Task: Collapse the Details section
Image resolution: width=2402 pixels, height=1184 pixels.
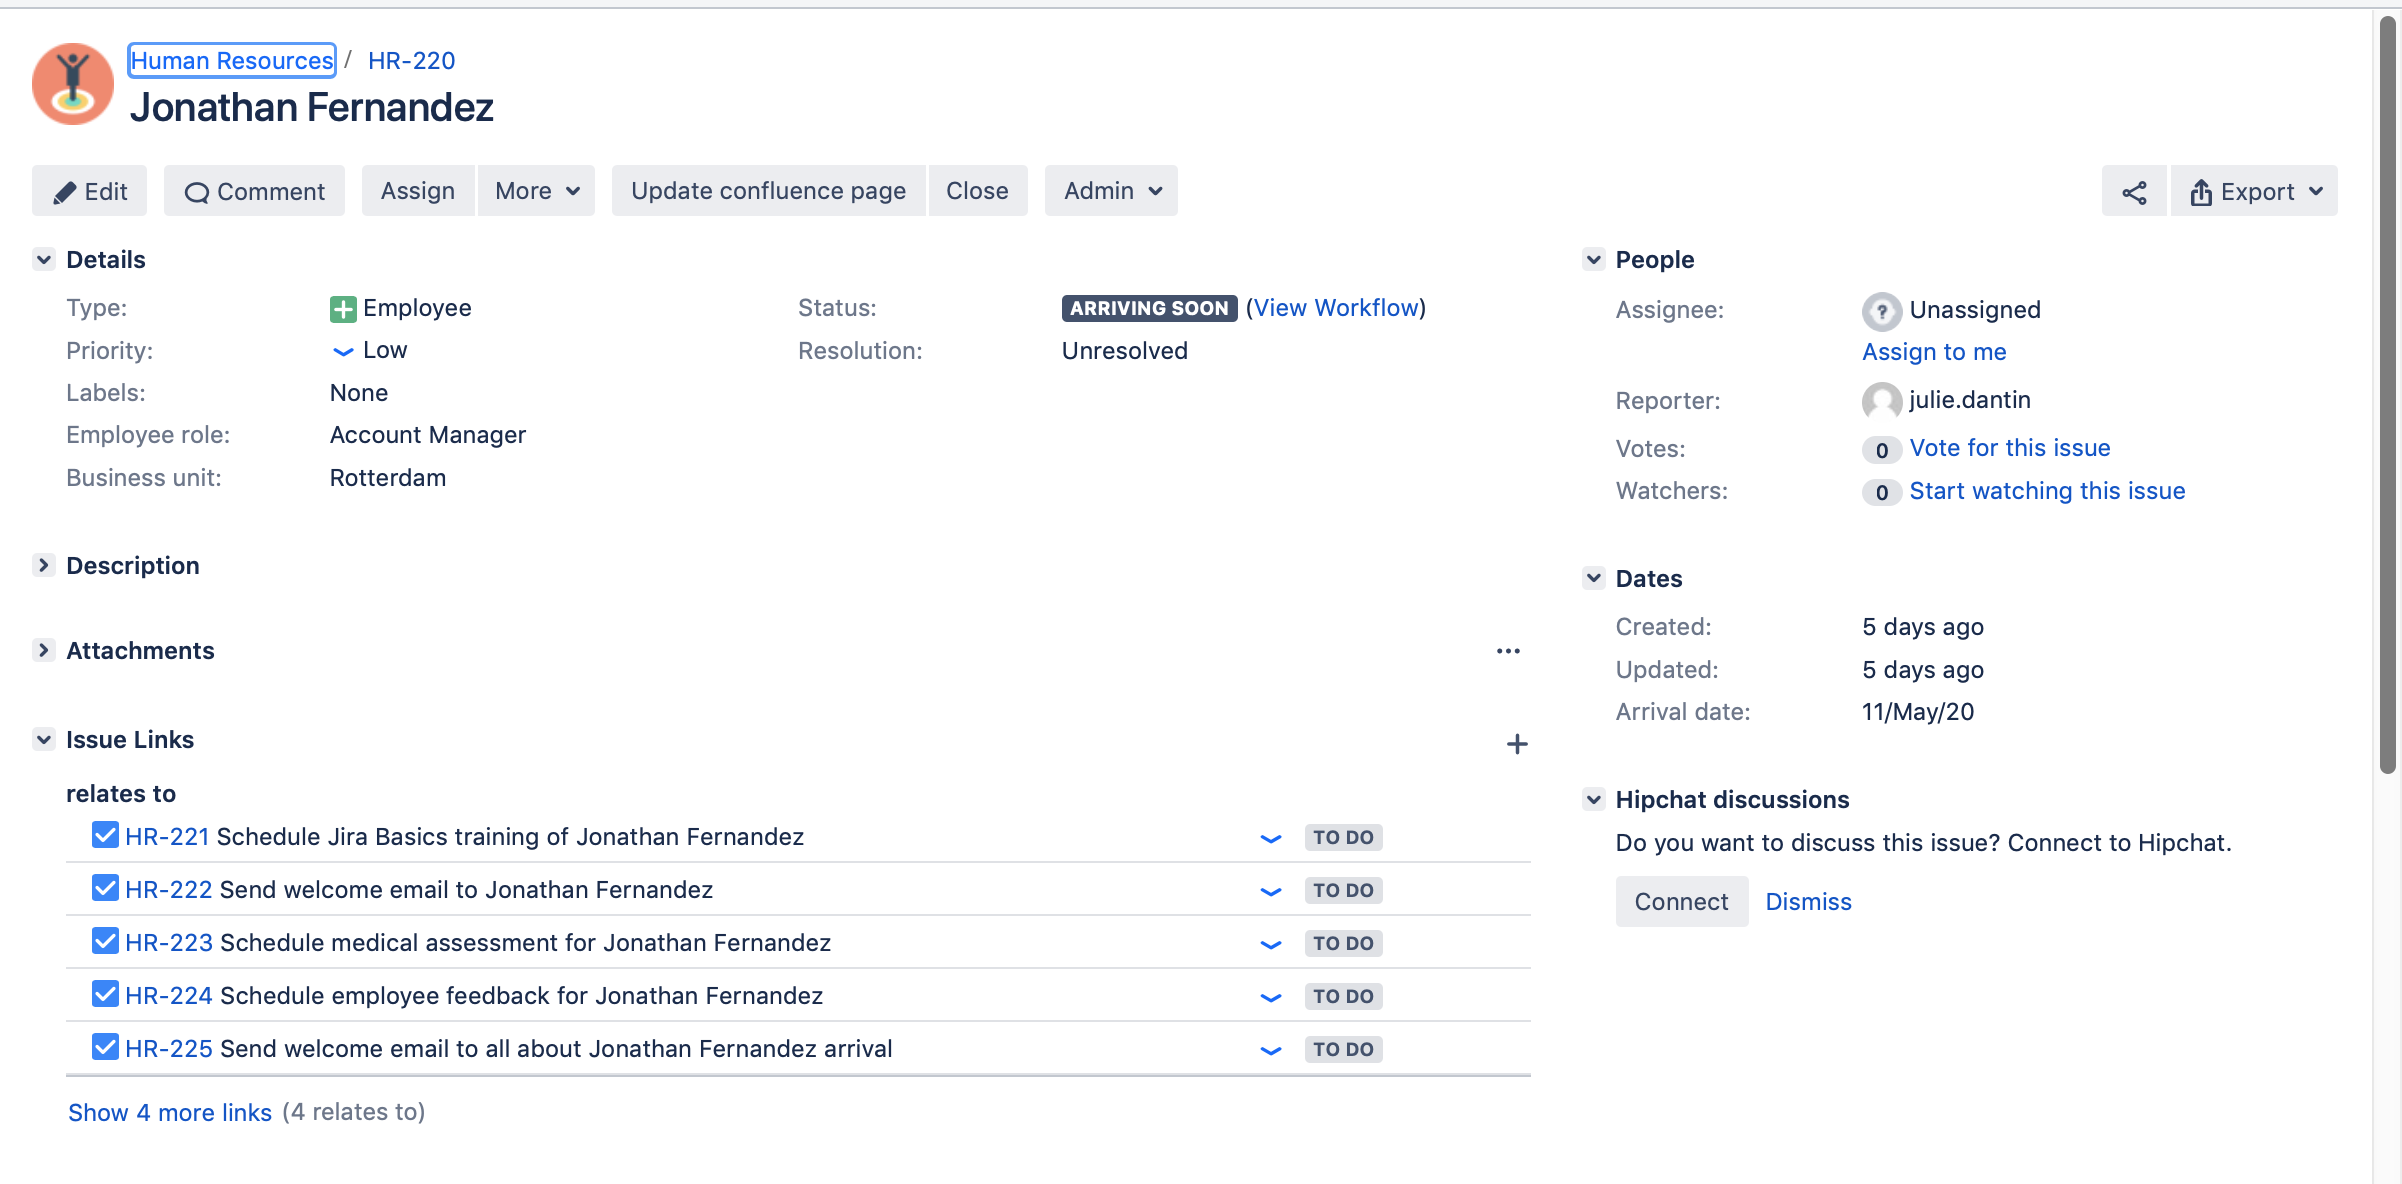Action: [x=41, y=259]
